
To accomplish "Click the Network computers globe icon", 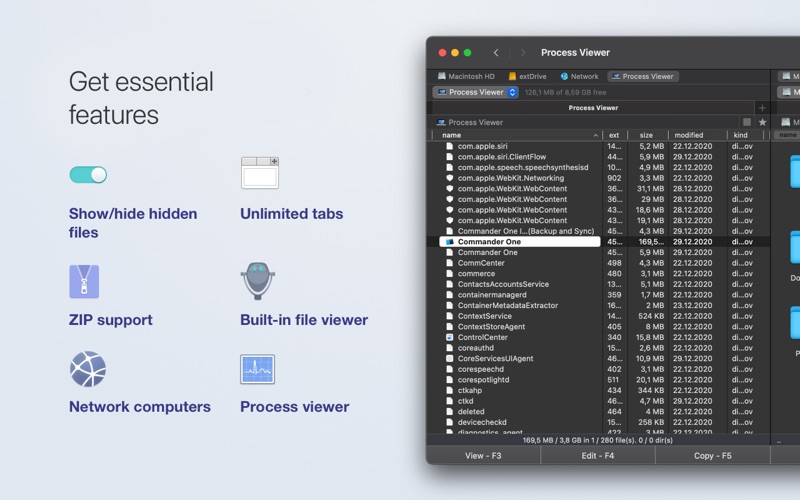I will pos(88,369).
